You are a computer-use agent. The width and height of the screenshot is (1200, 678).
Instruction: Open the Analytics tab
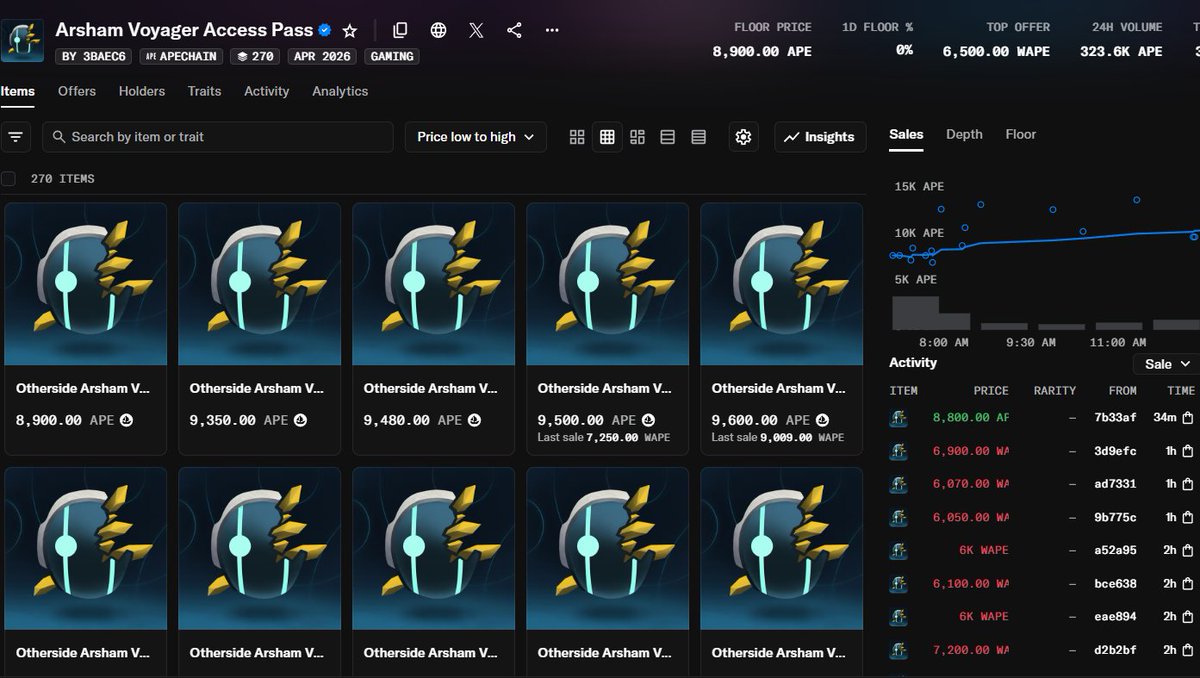tap(340, 91)
